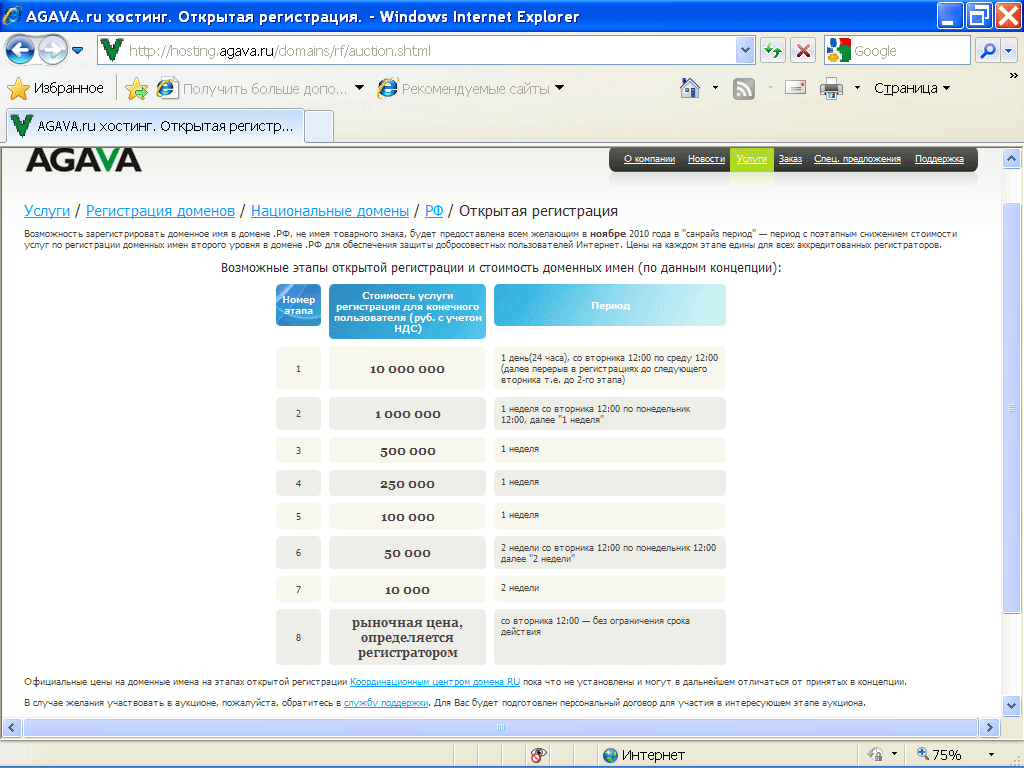Follow the РФ breadcrumb link

(434, 211)
